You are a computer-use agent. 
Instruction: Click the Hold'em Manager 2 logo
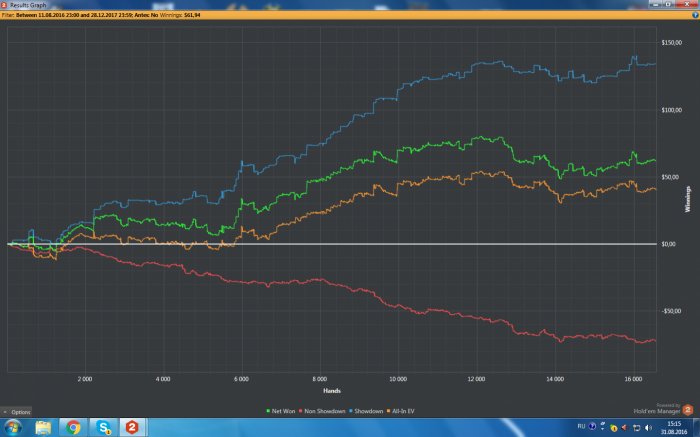tap(688, 409)
